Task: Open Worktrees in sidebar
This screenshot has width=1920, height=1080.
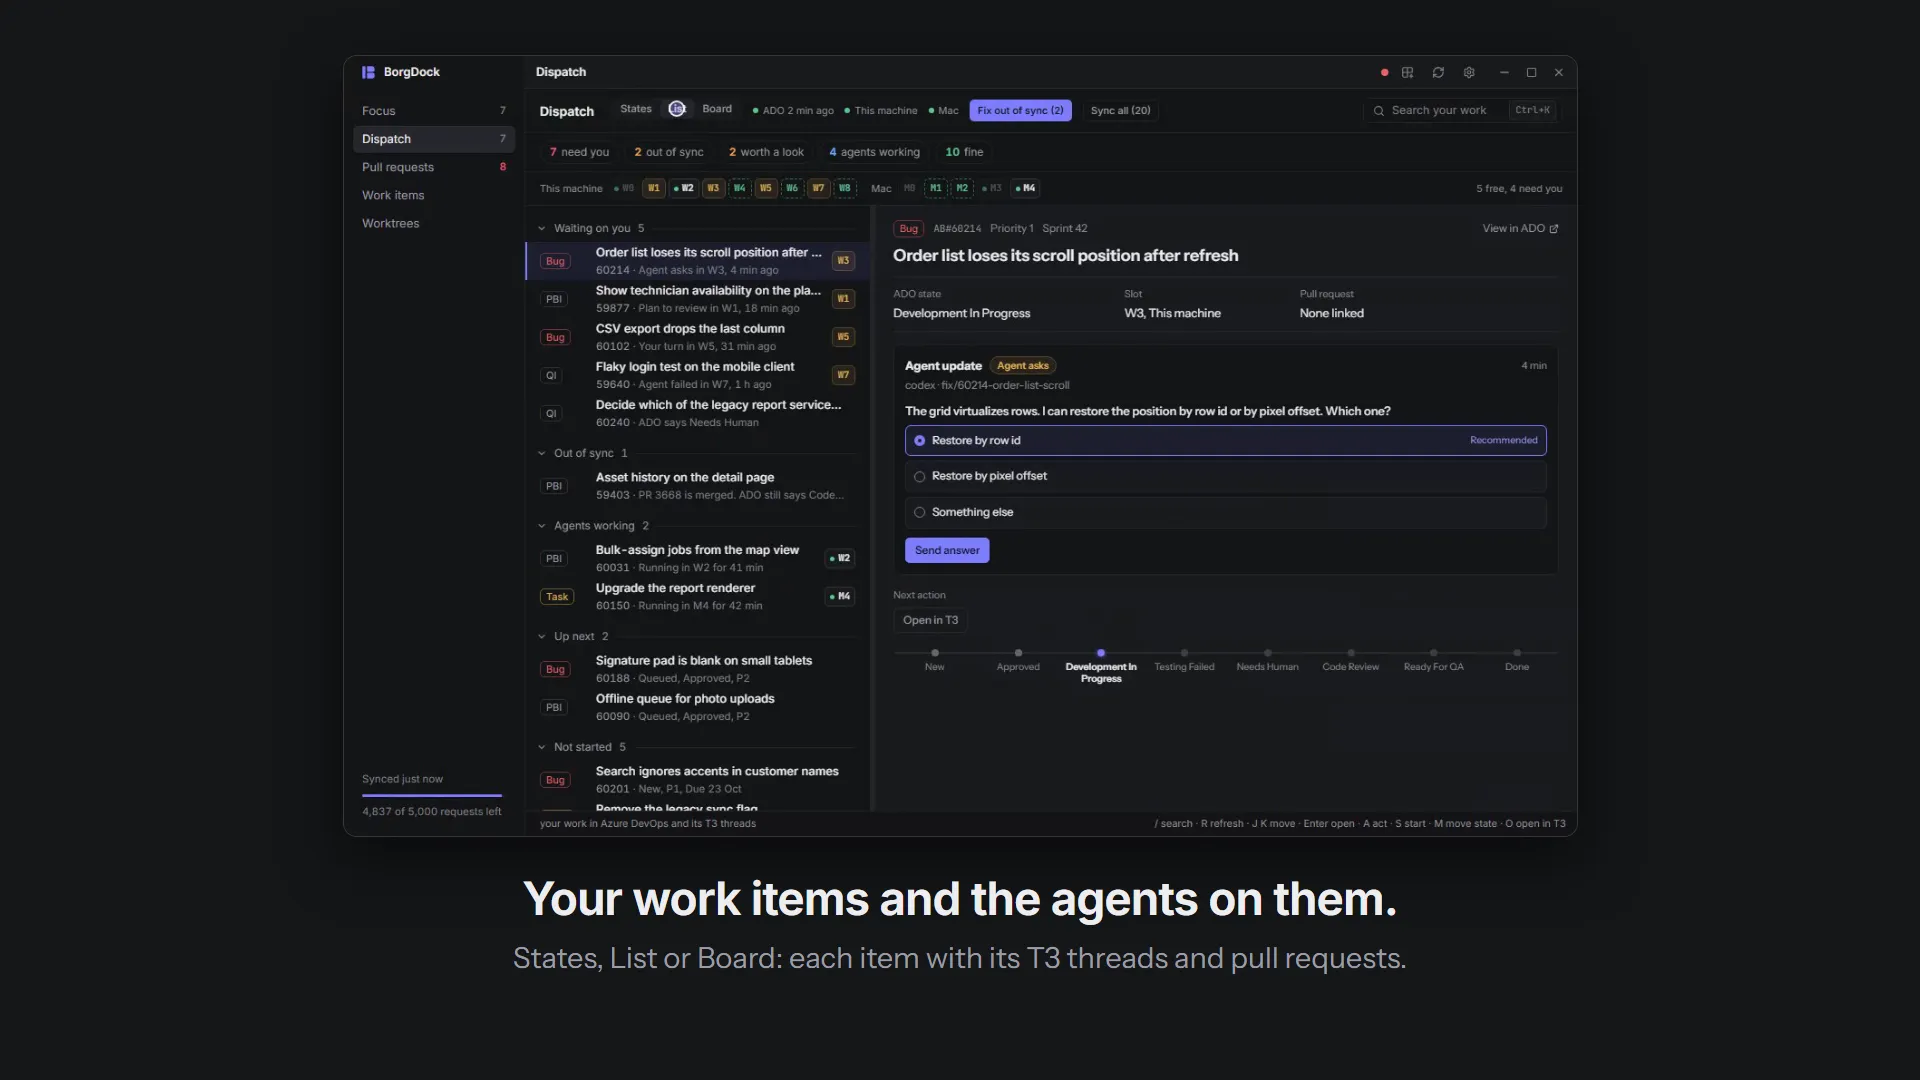Action: pos(434,223)
